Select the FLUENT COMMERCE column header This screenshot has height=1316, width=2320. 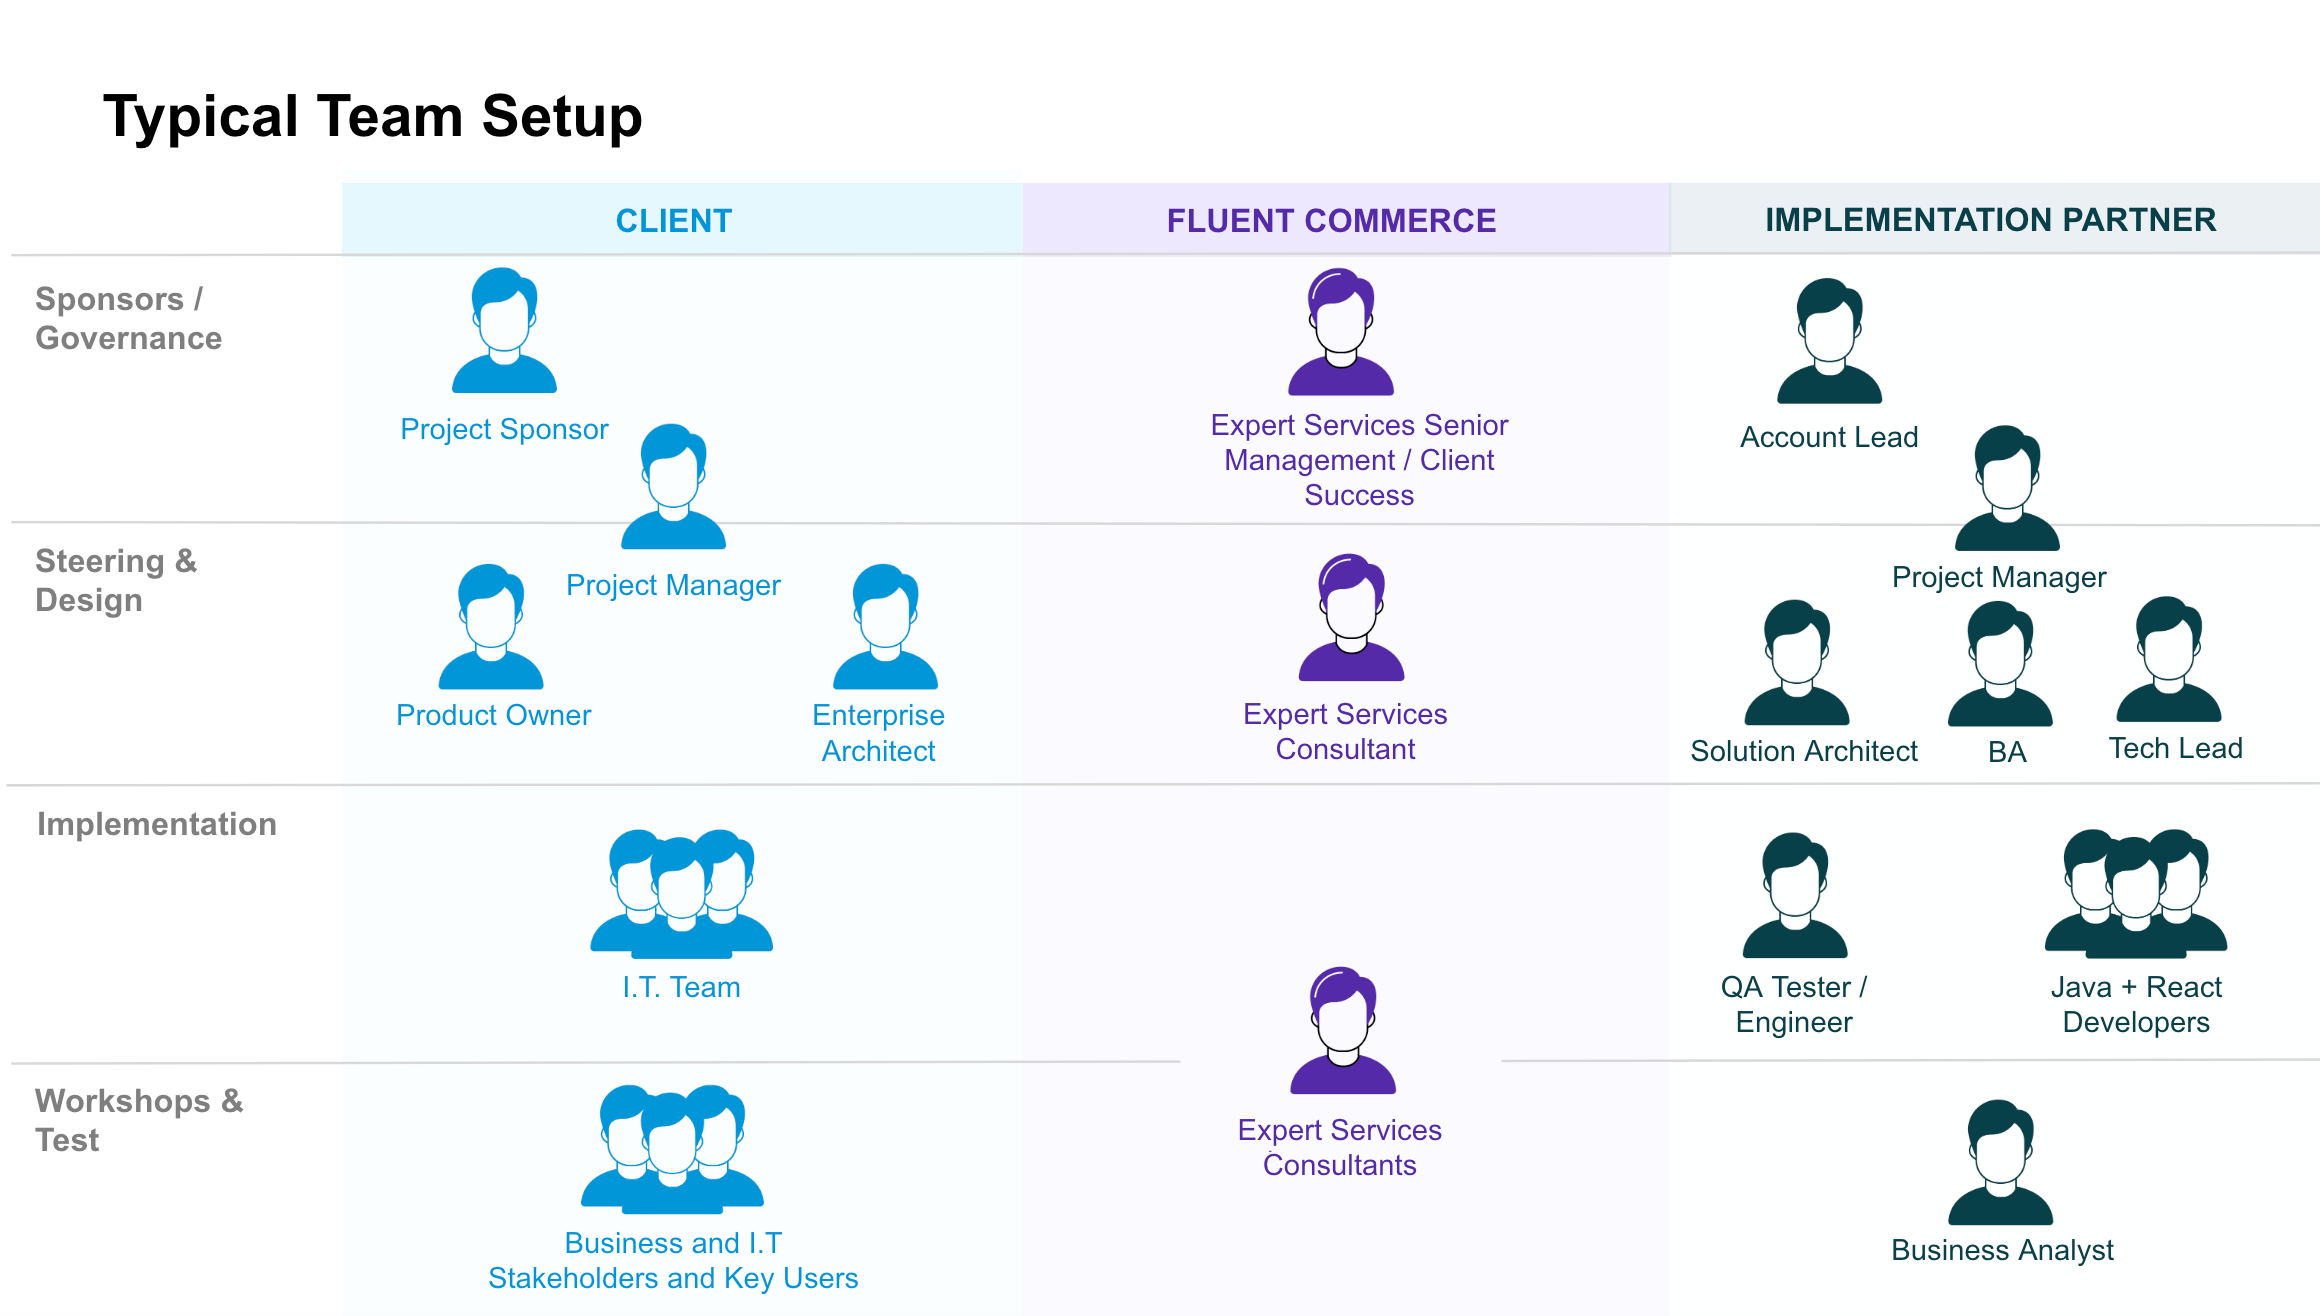(1331, 220)
